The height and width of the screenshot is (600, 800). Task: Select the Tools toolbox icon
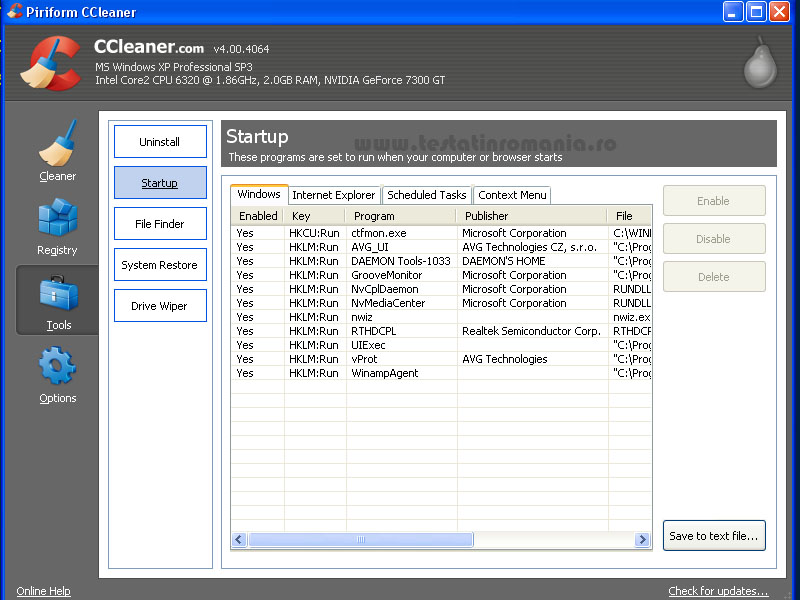pos(58,295)
